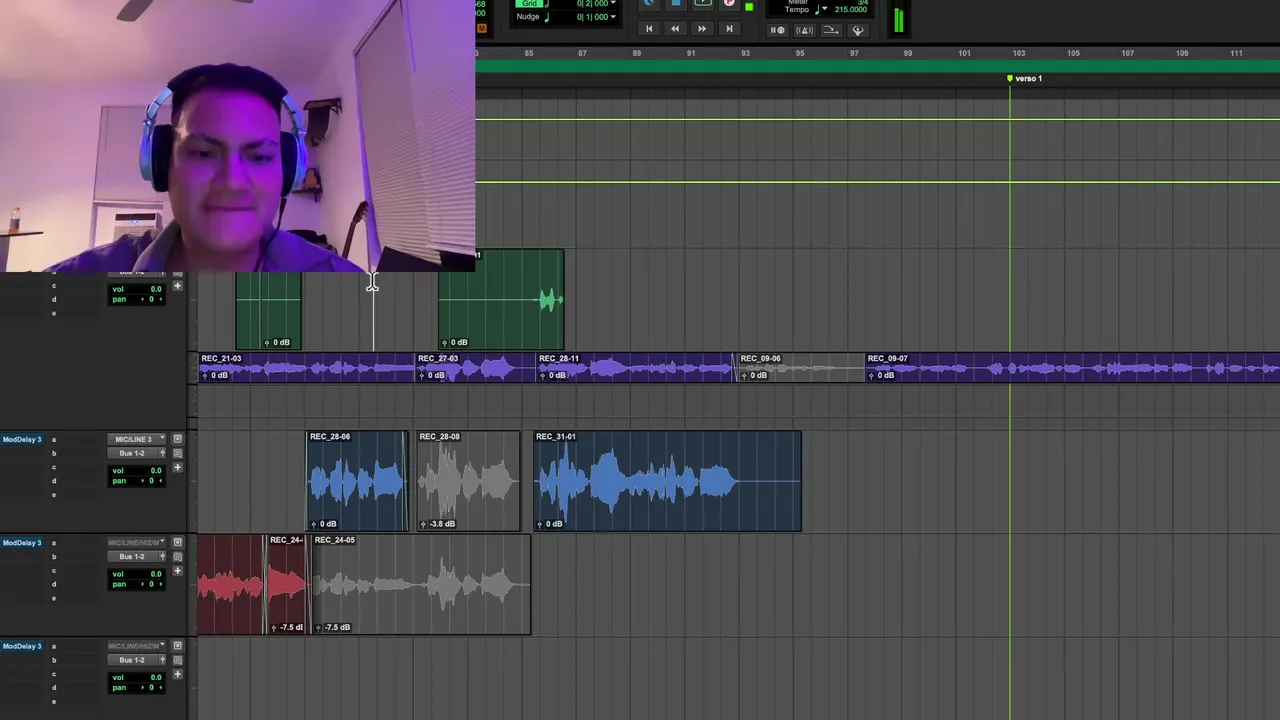The image size is (1280, 720).
Task: Click pan field on the bottom track
Action: click(137, 688)
